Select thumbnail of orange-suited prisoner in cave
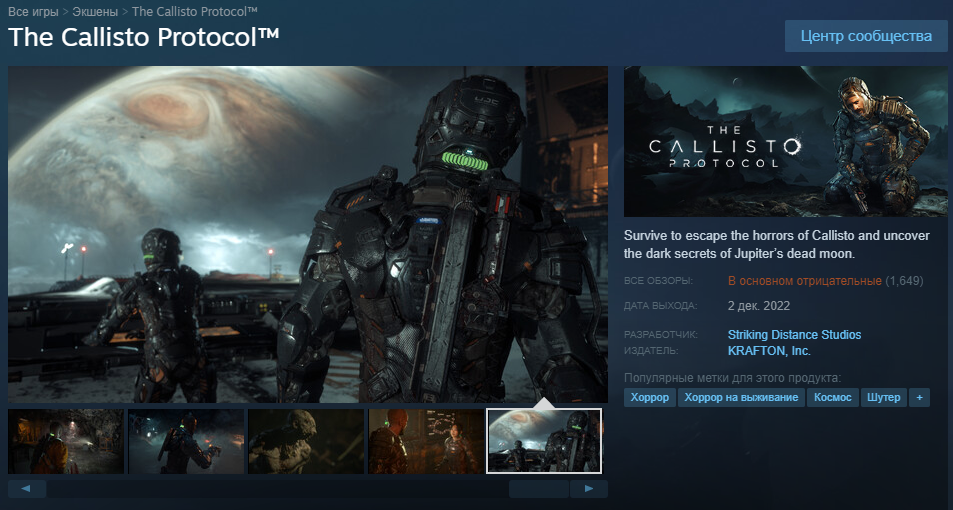Viewport: 953px width, 510px height. click(x=66, y=441)
